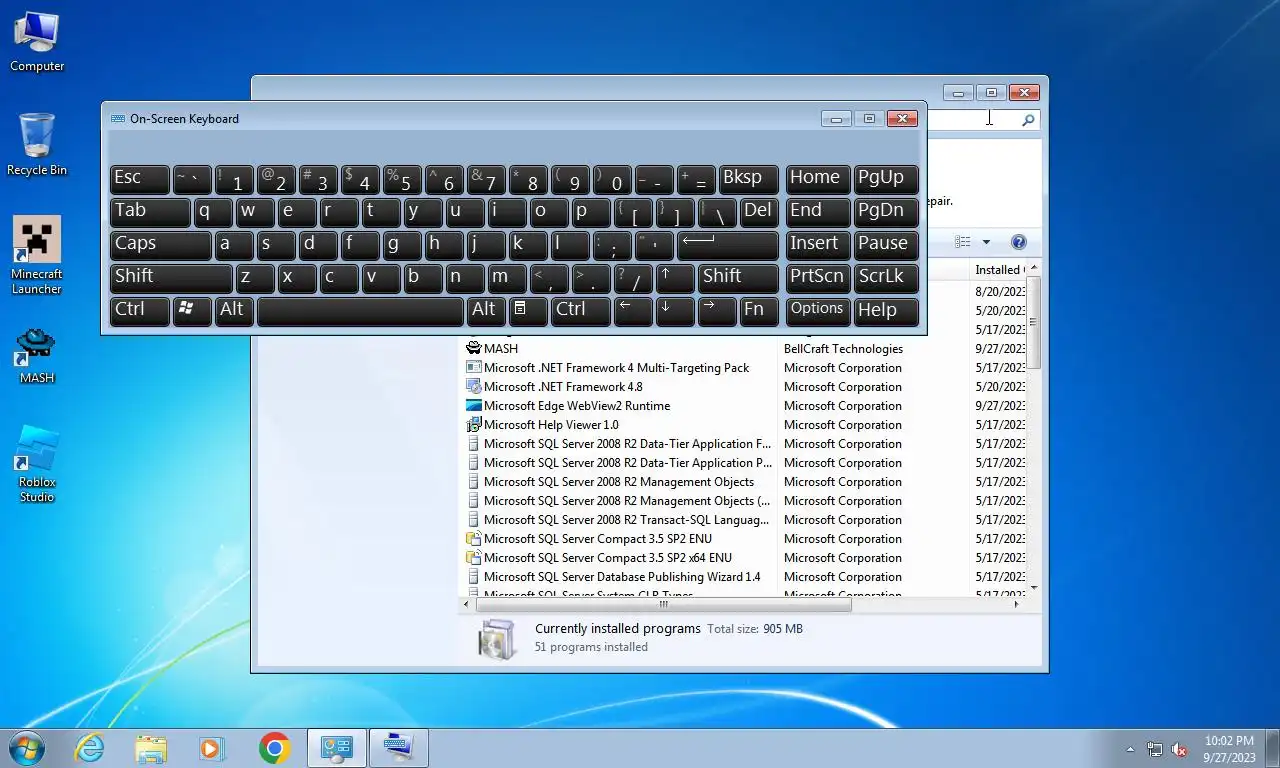This screenshot has width=1280, height=768.
Task: Click the vertical scrollbar thumb of programs list
Action: tap(1034, 322)
